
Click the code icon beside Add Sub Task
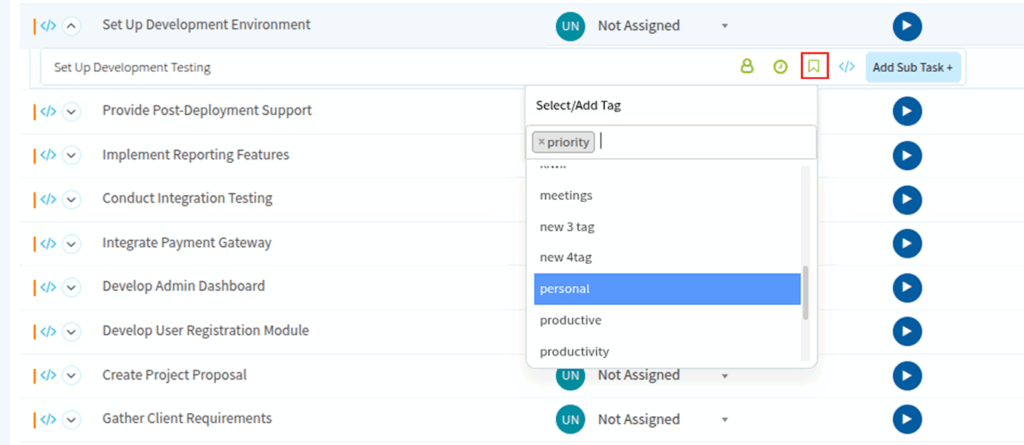pos(846,67)
